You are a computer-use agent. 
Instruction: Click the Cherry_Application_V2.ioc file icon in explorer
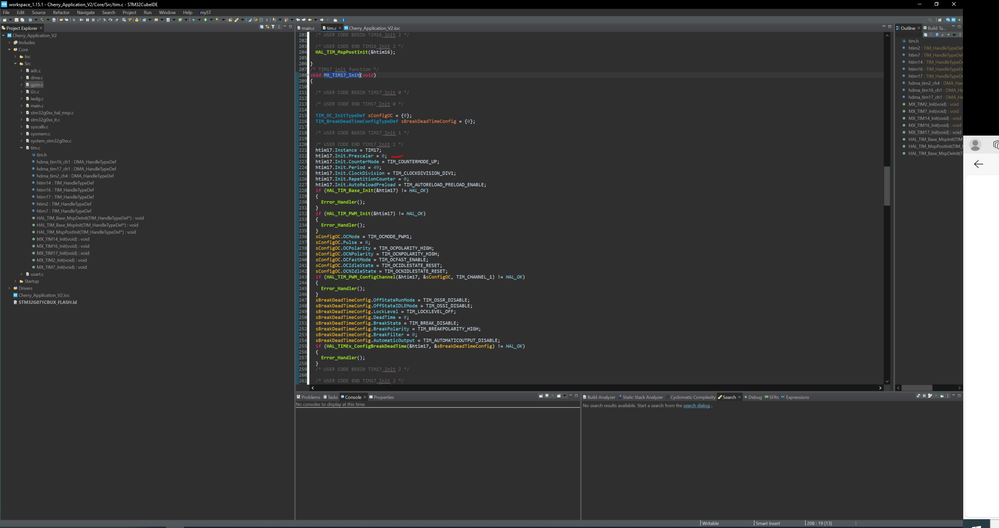point(16,295)
